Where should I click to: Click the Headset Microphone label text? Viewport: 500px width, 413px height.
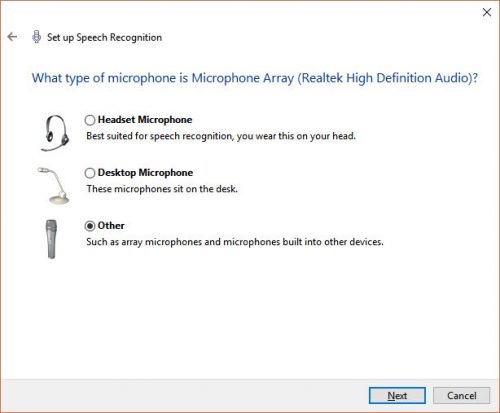pos(145,120)
